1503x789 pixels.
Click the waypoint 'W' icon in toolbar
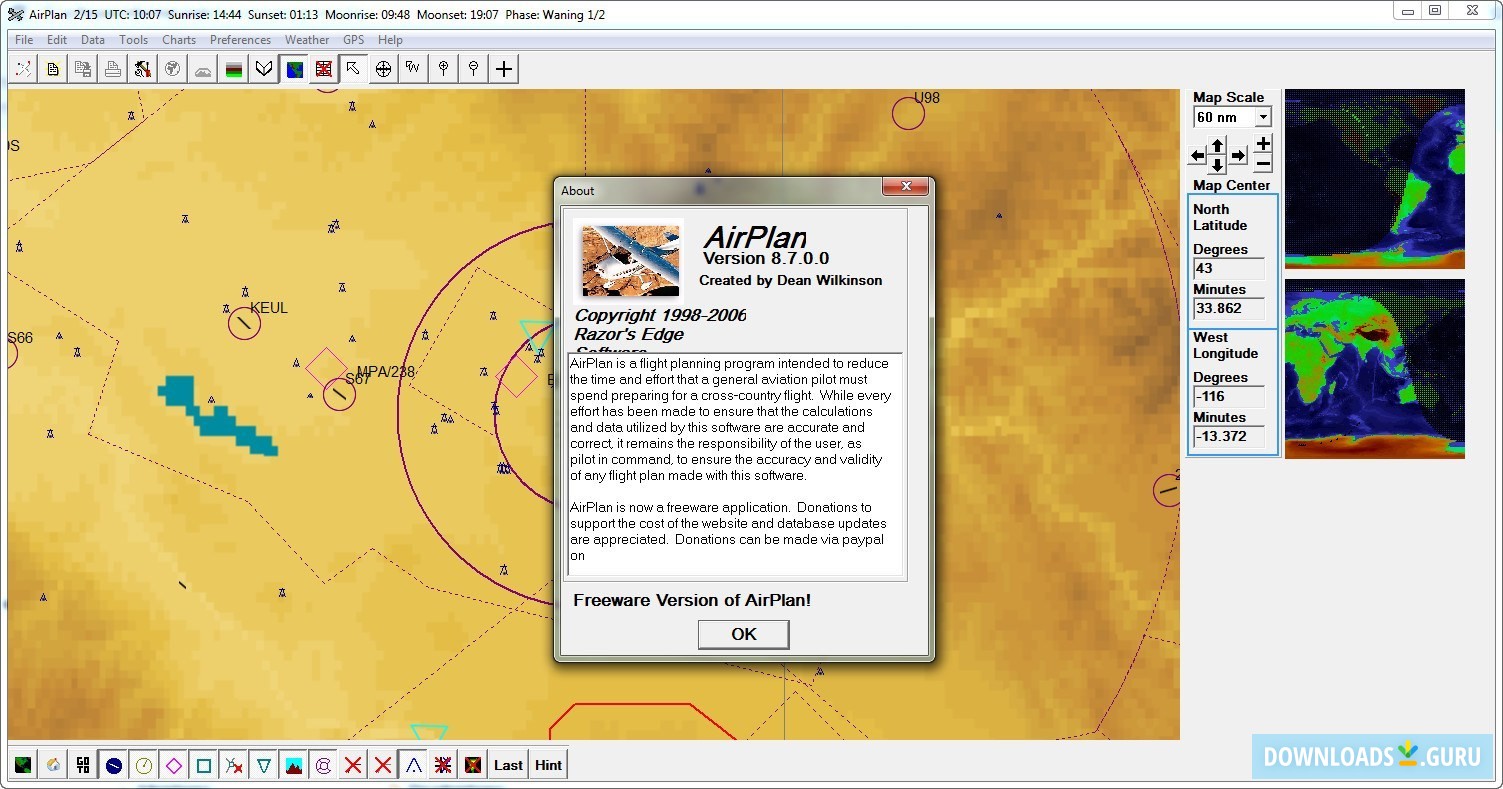point(413,68)
